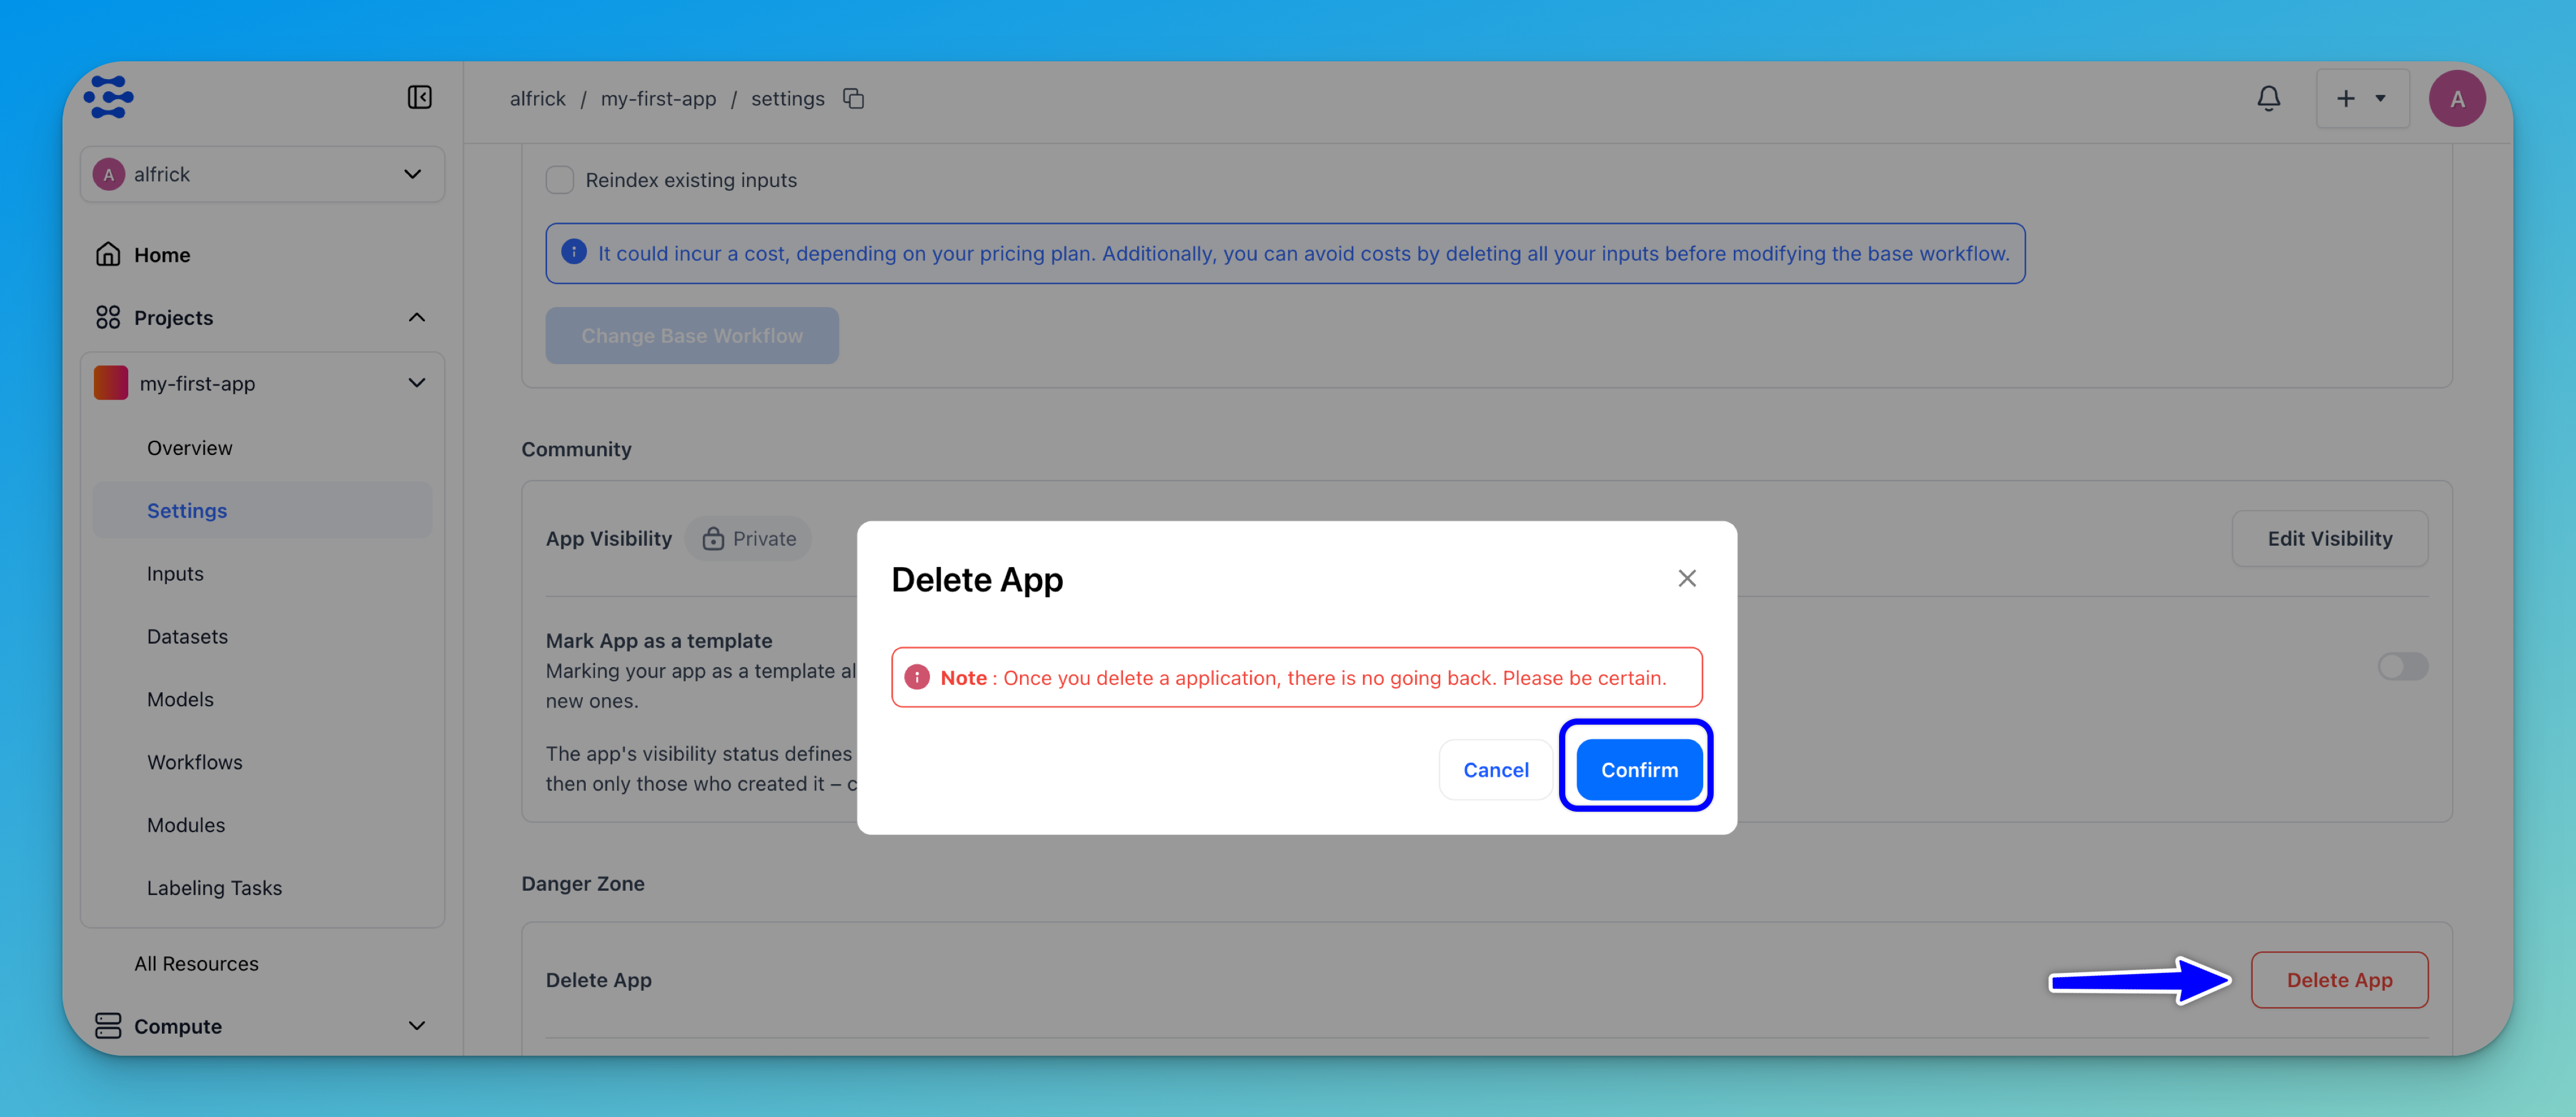Open the notifications bell
Viewport: 2576px width, 1117px height.
click(x=2268, y=98)
